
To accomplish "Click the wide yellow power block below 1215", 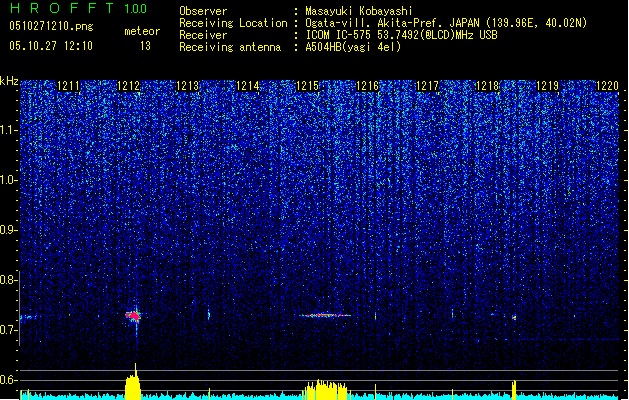I will (325, 390).
